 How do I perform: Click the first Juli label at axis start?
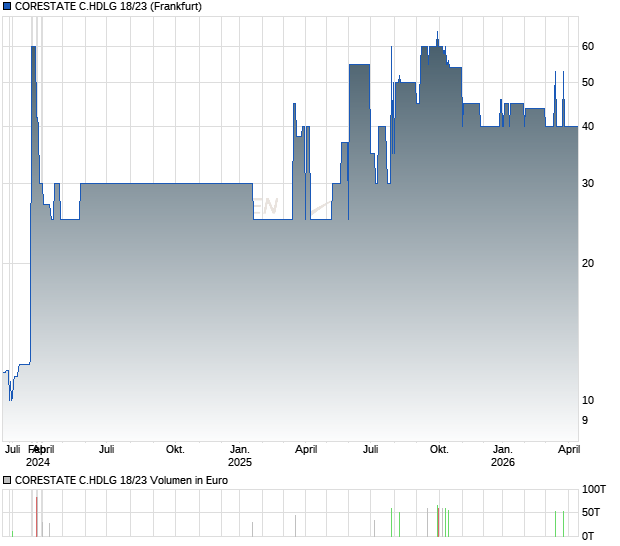coord(13,450)
